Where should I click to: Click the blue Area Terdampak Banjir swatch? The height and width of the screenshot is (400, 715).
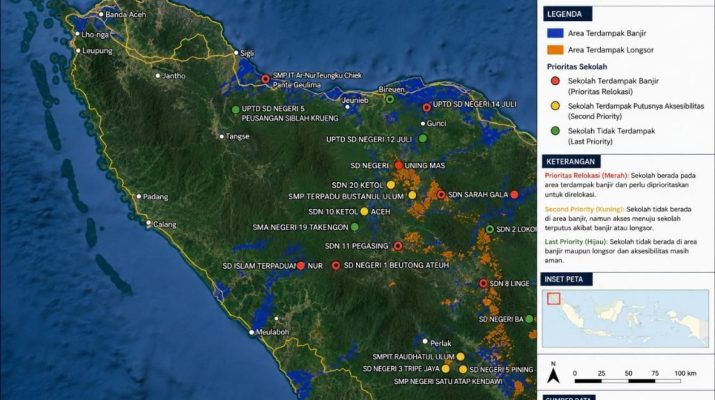point(555,33)
